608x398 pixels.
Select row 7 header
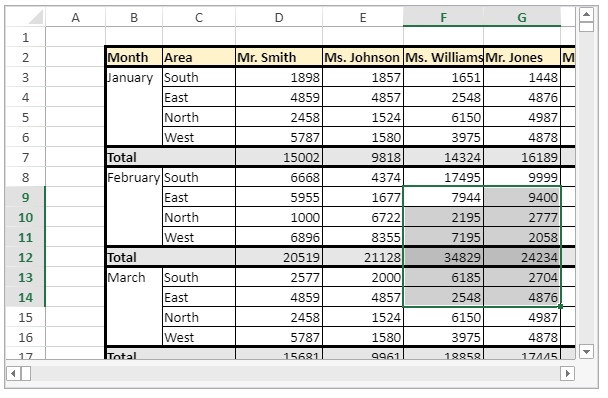pos(25,157)
